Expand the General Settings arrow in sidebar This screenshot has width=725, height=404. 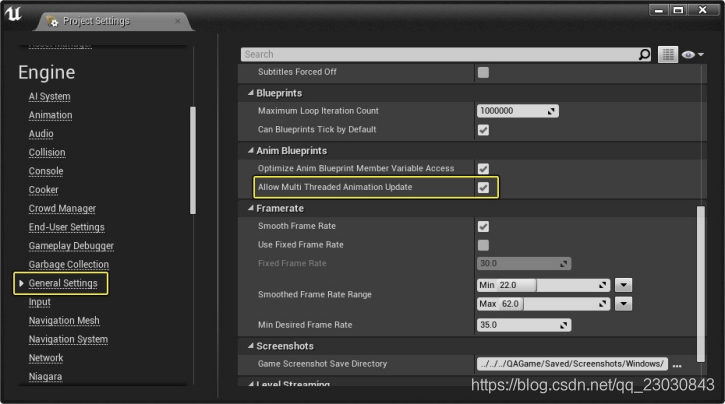(x=21, y=283)
